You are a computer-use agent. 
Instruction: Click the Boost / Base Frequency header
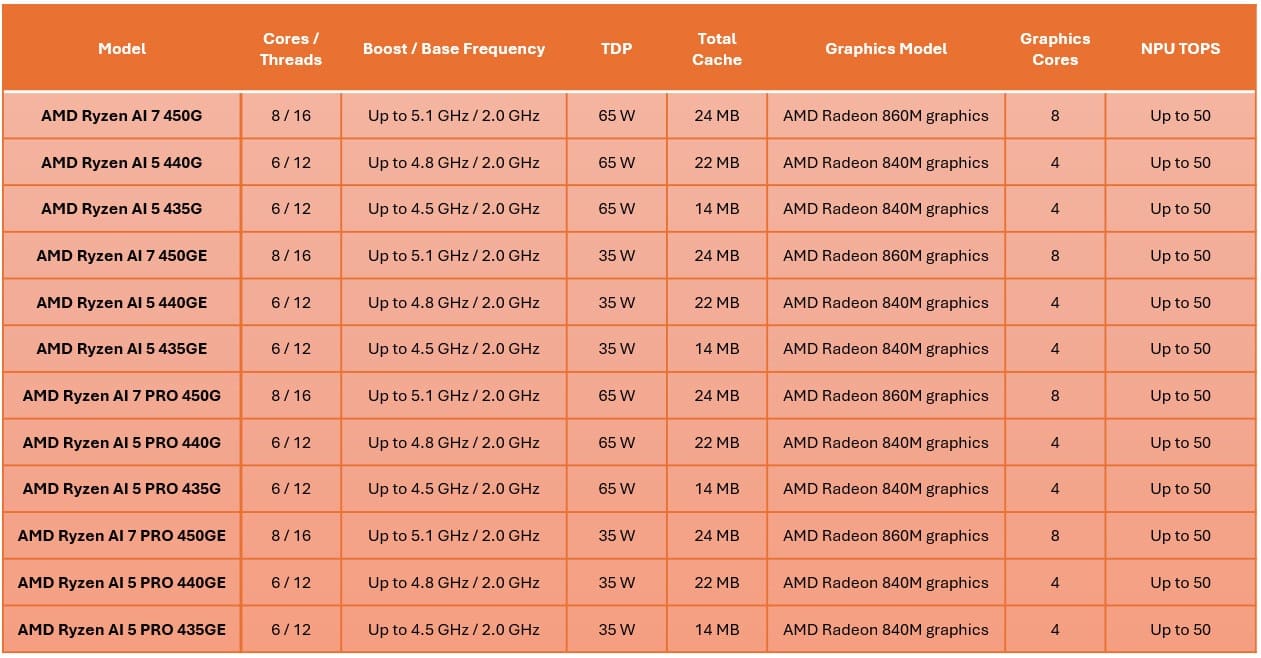tap(453, 49)
